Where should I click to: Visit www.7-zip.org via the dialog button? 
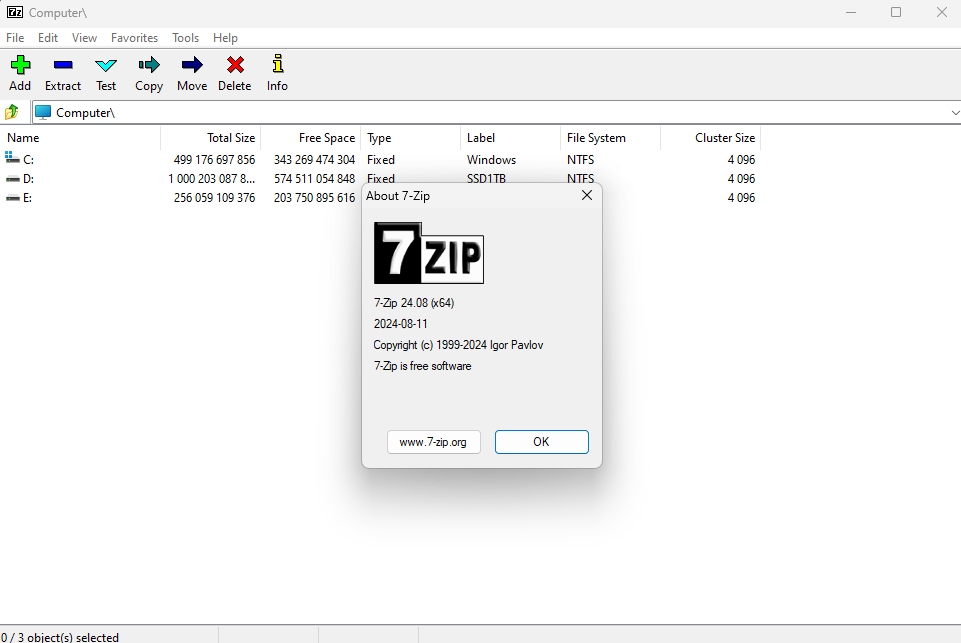[x=433, y=441]
